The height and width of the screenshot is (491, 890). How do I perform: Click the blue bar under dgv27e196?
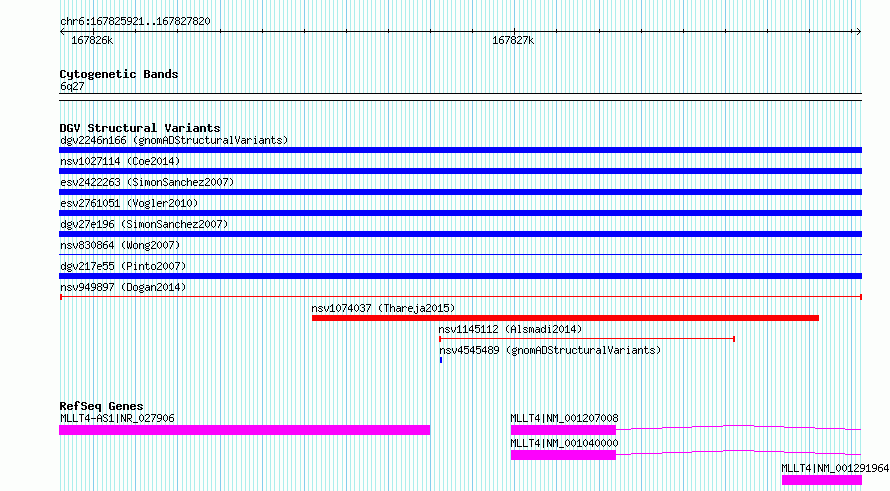pyautogui.click(x=460, y=234)
